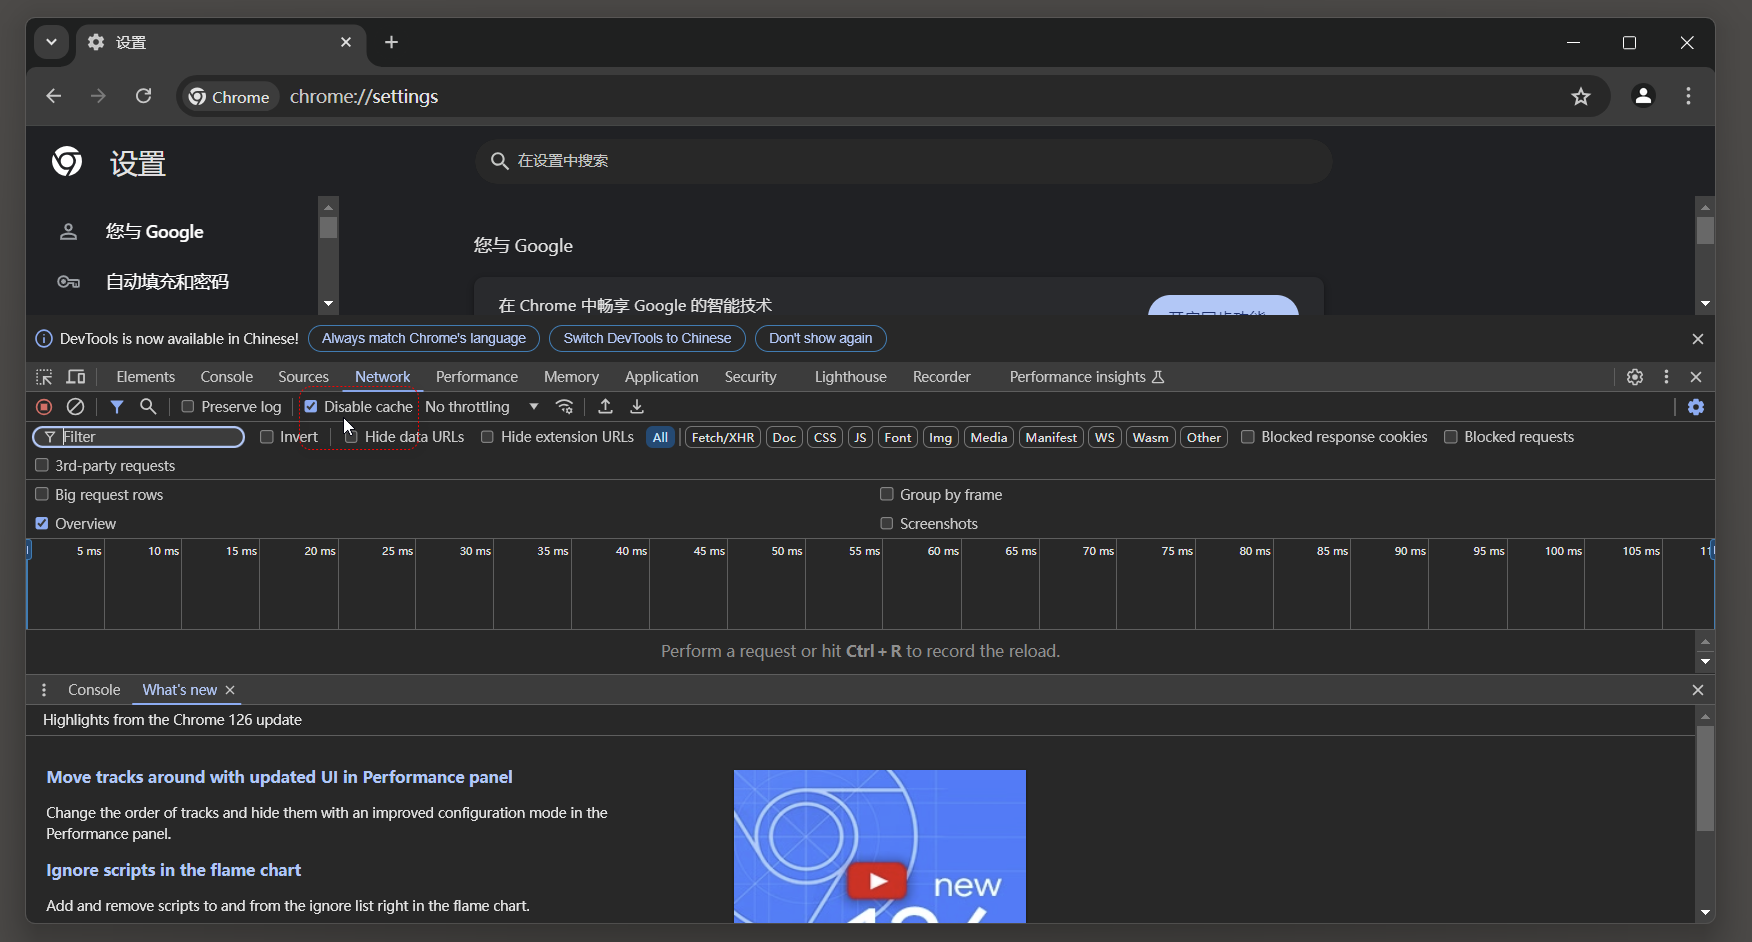
Task: Open DevTools settings gear
Action: (x=1635, y=377)
